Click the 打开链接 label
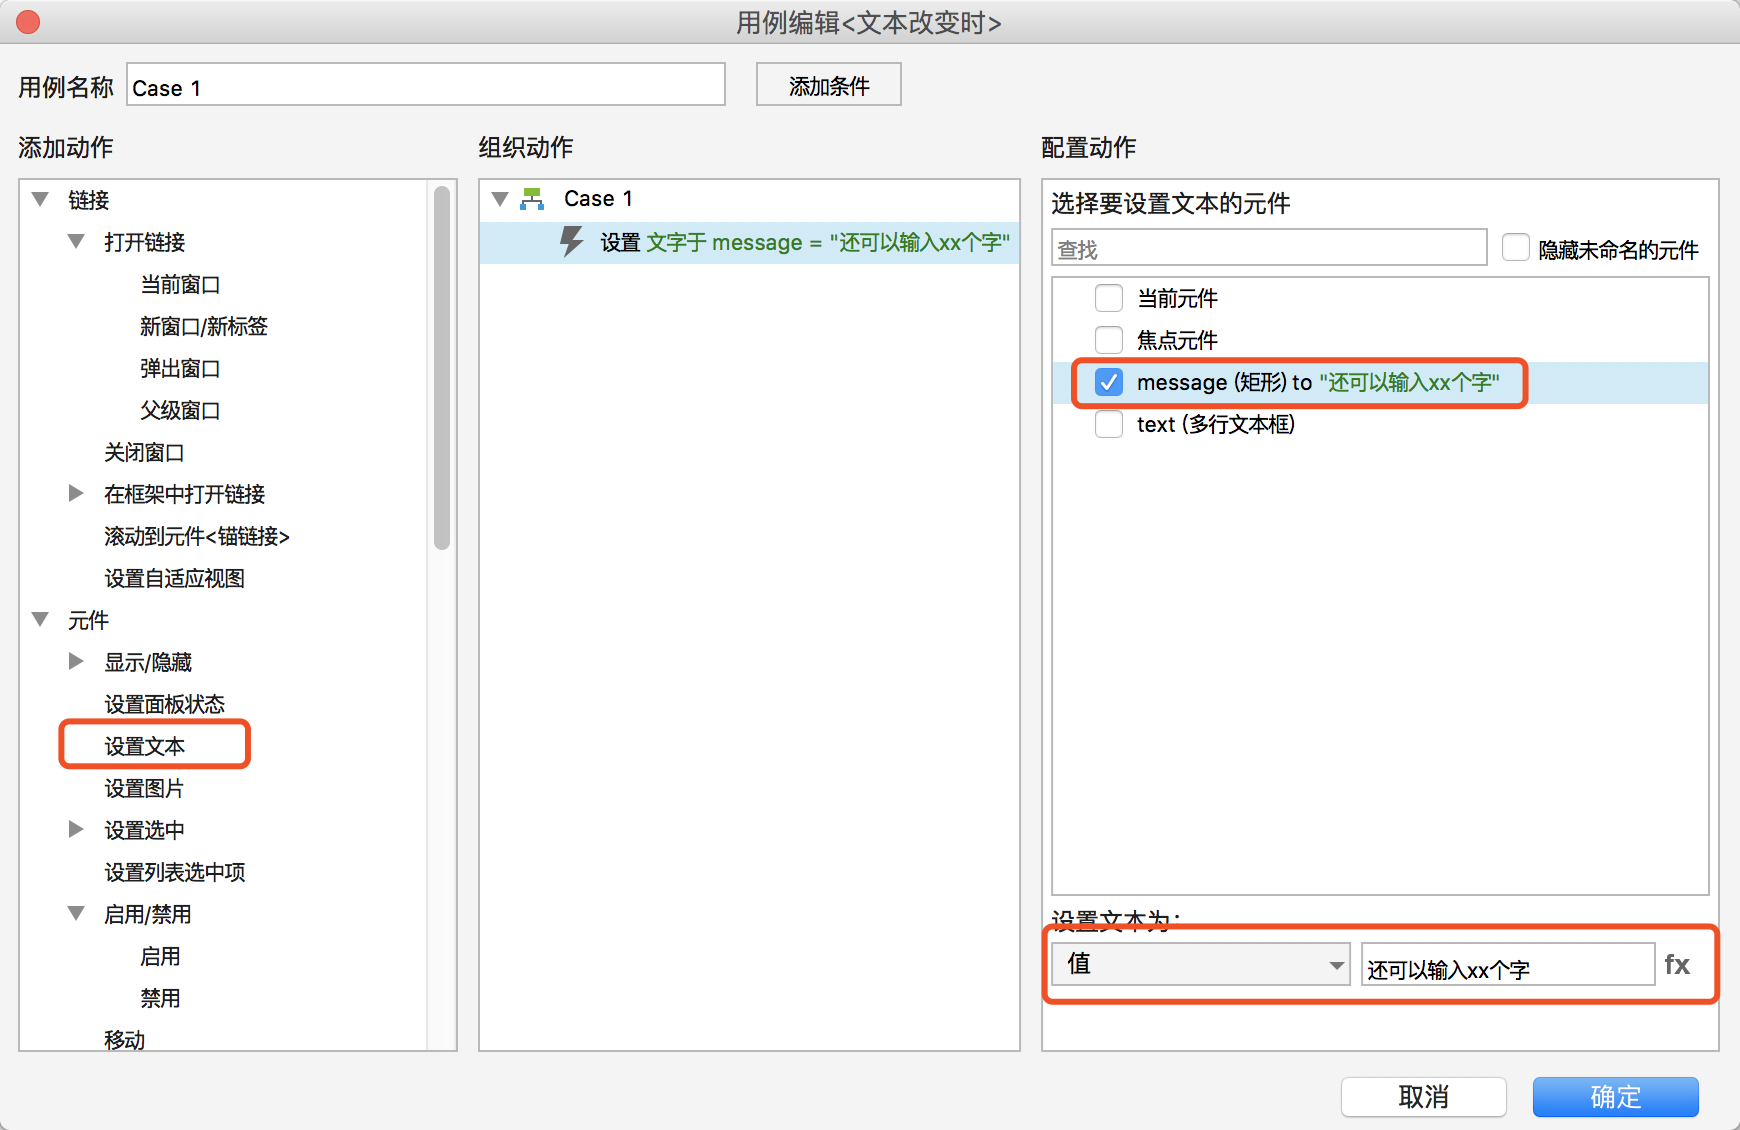Viewport: 1740px width, 1130px height. tap(145, 243)
